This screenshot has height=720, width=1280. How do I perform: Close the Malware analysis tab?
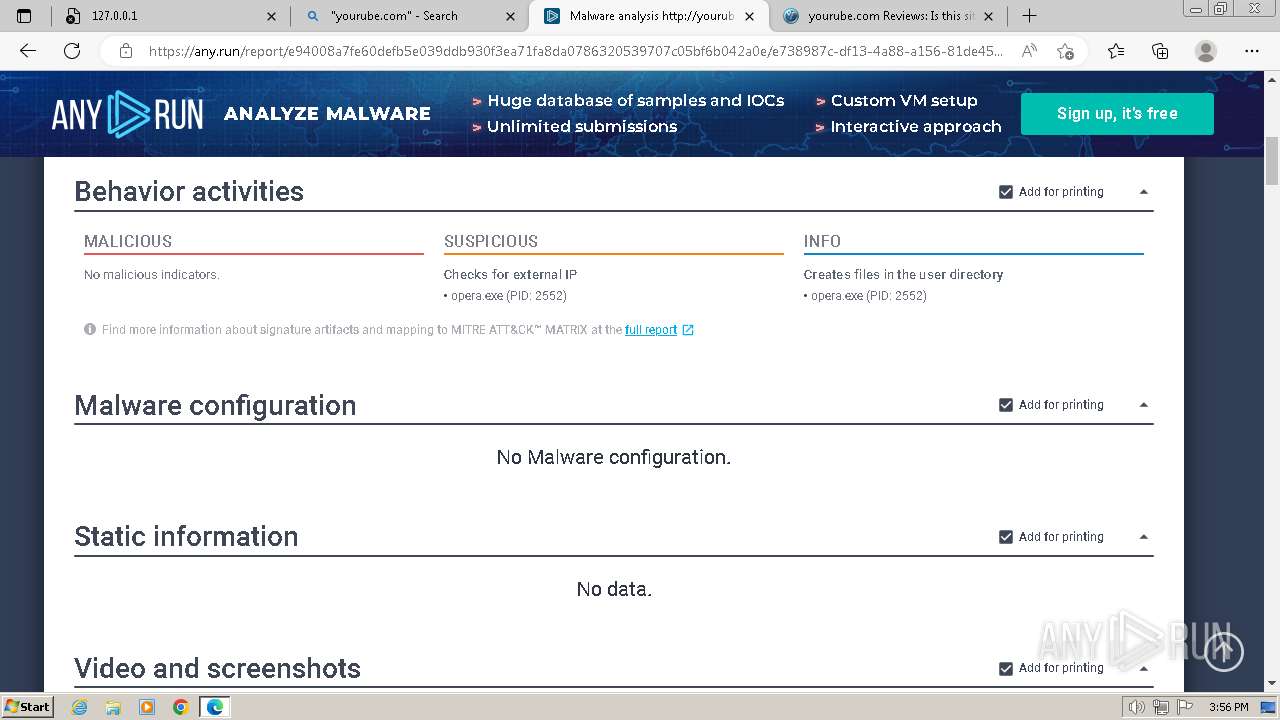click(750, 16)
